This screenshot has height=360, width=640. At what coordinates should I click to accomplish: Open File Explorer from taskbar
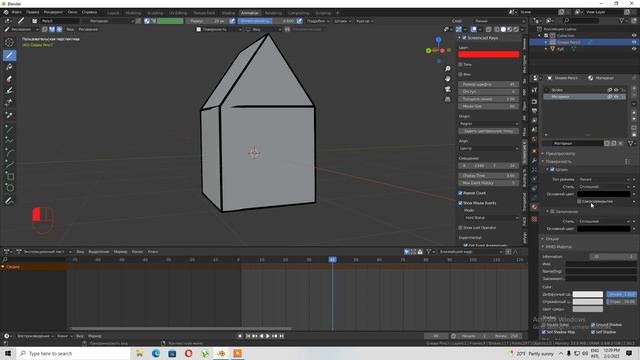(x=139, y=353)
